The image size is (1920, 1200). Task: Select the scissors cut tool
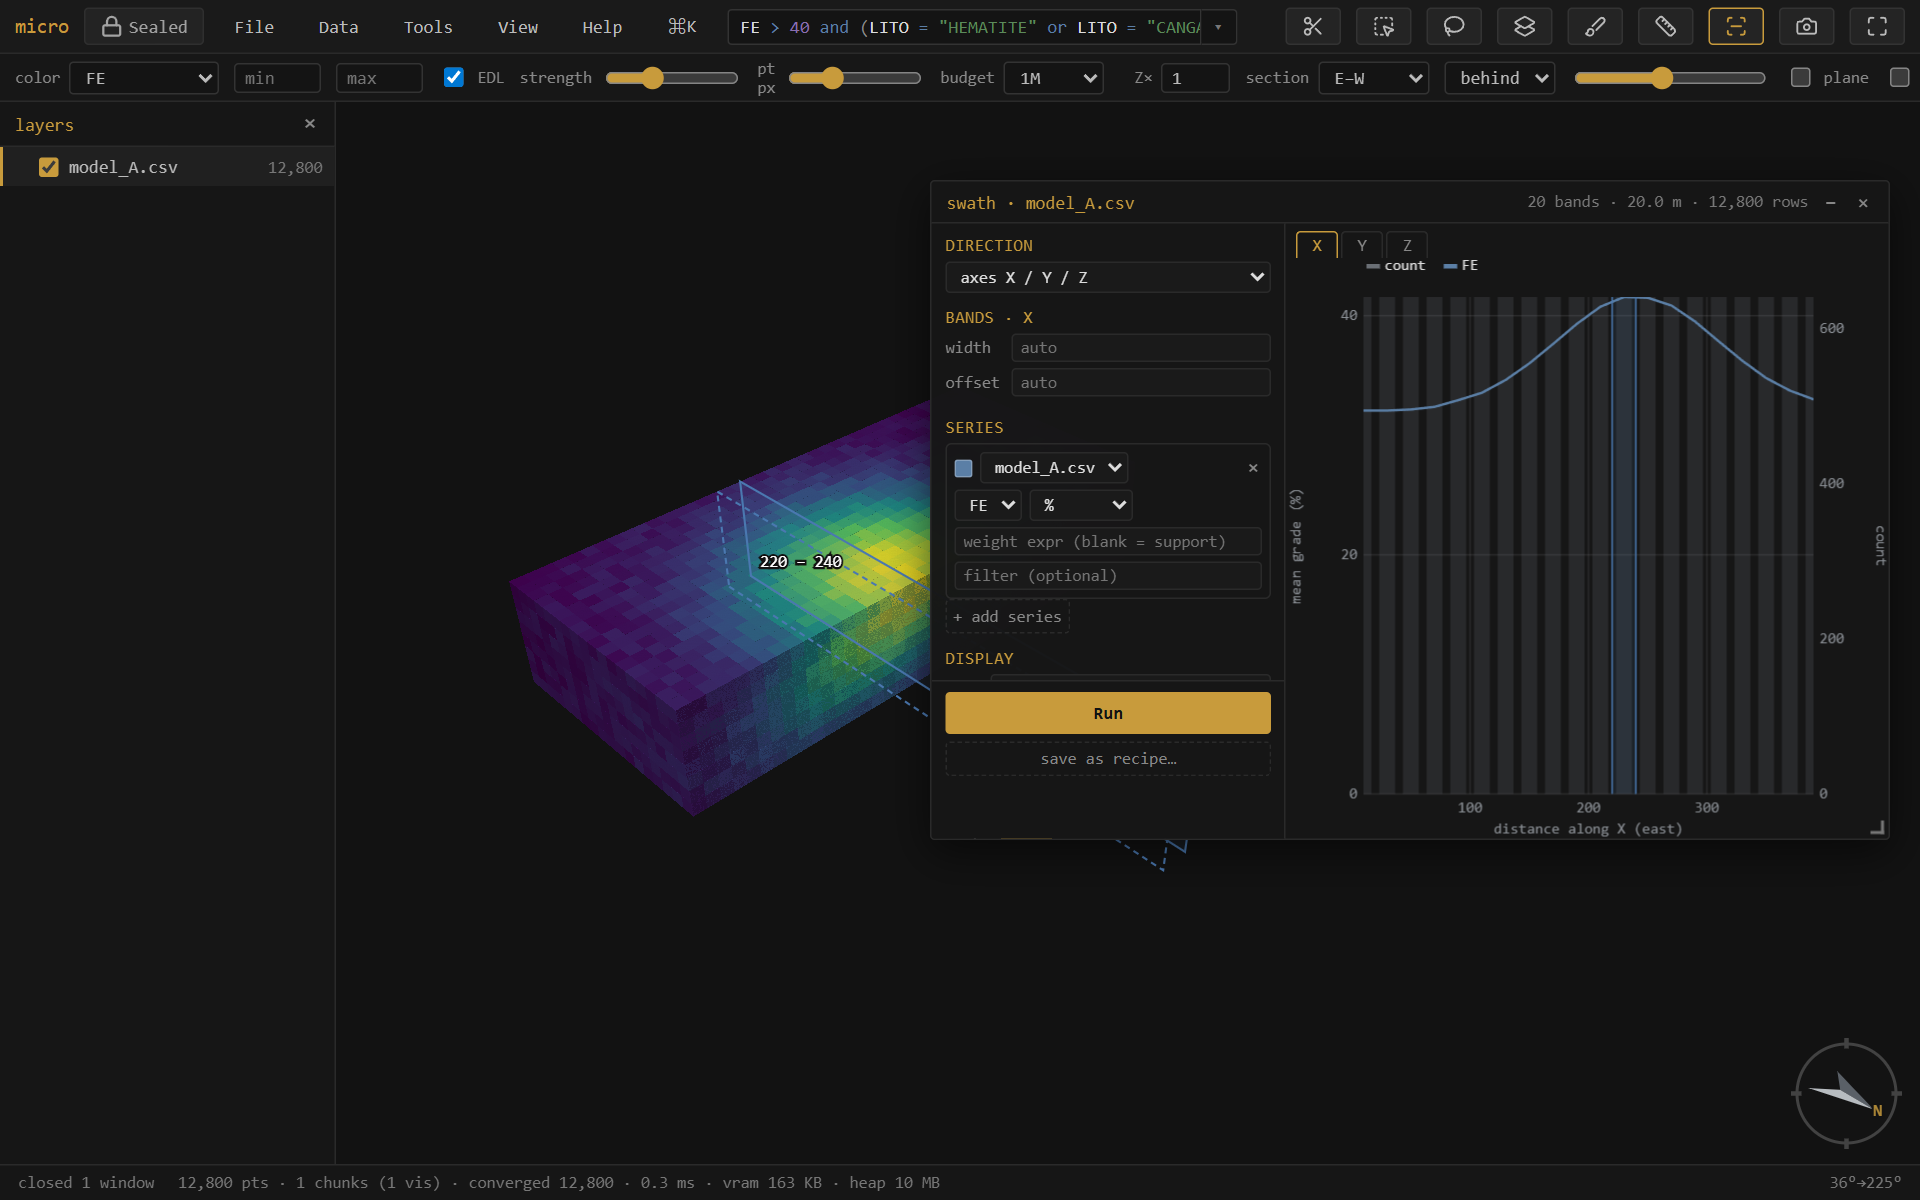tap(1312, 27)
